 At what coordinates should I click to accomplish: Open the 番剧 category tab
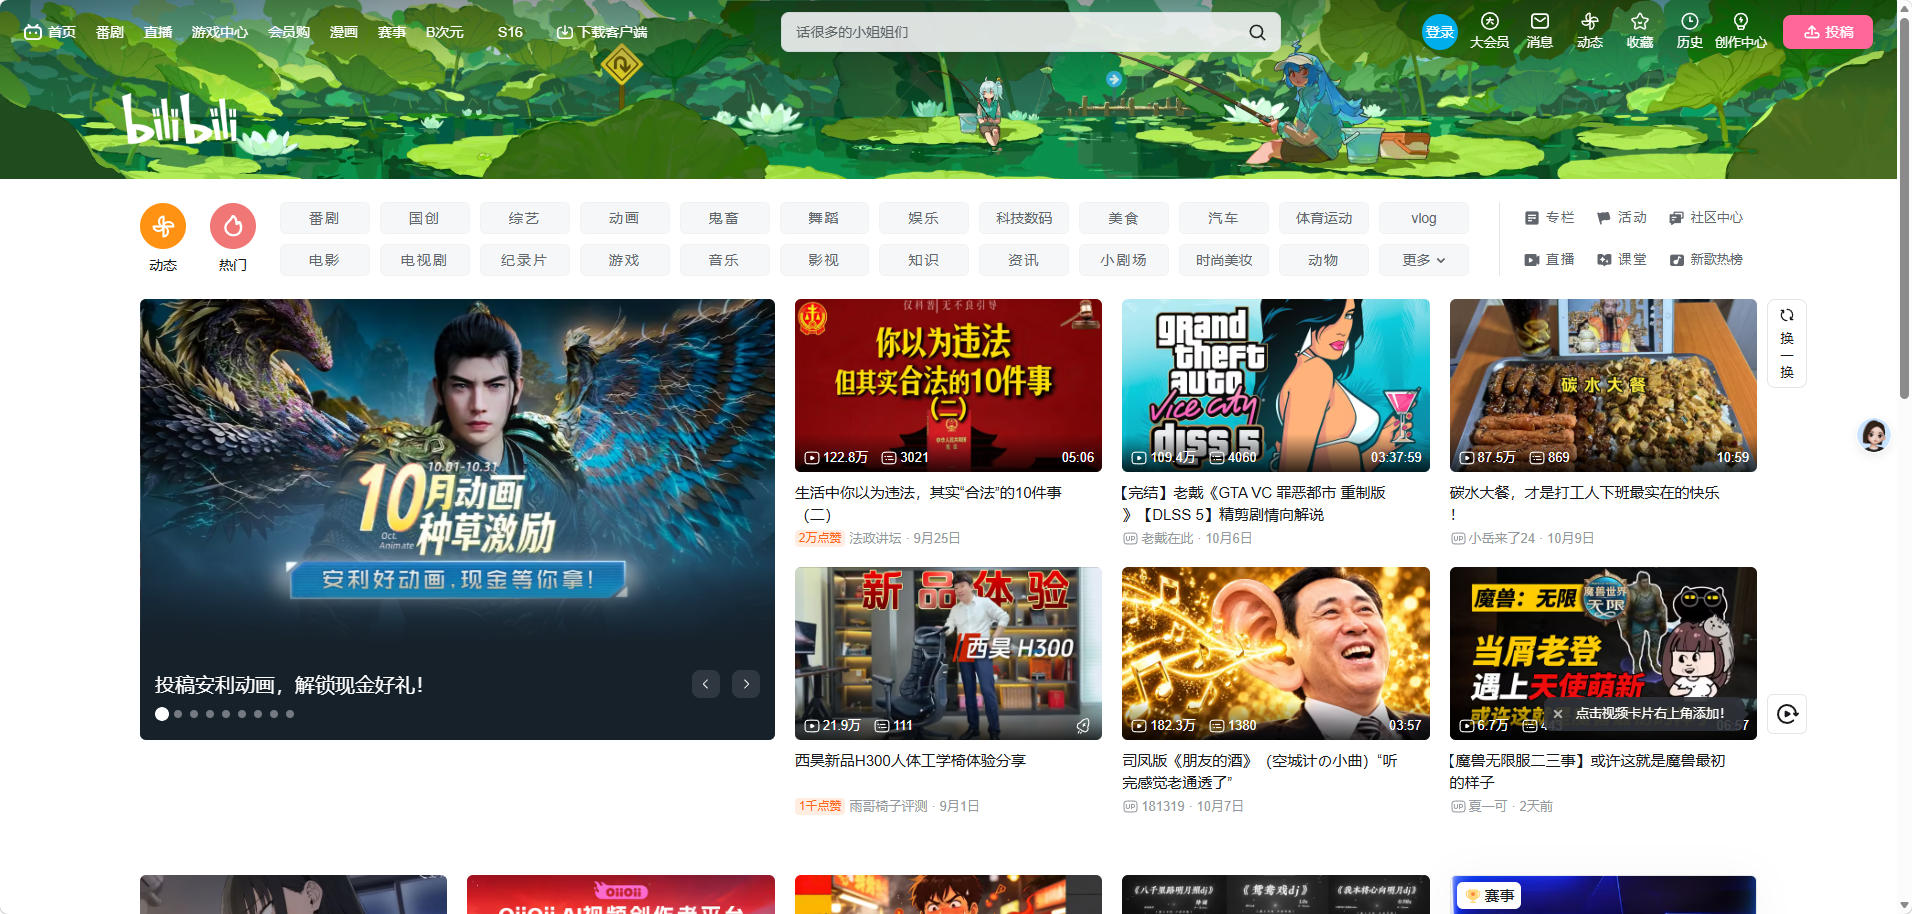tap(324, 218)
